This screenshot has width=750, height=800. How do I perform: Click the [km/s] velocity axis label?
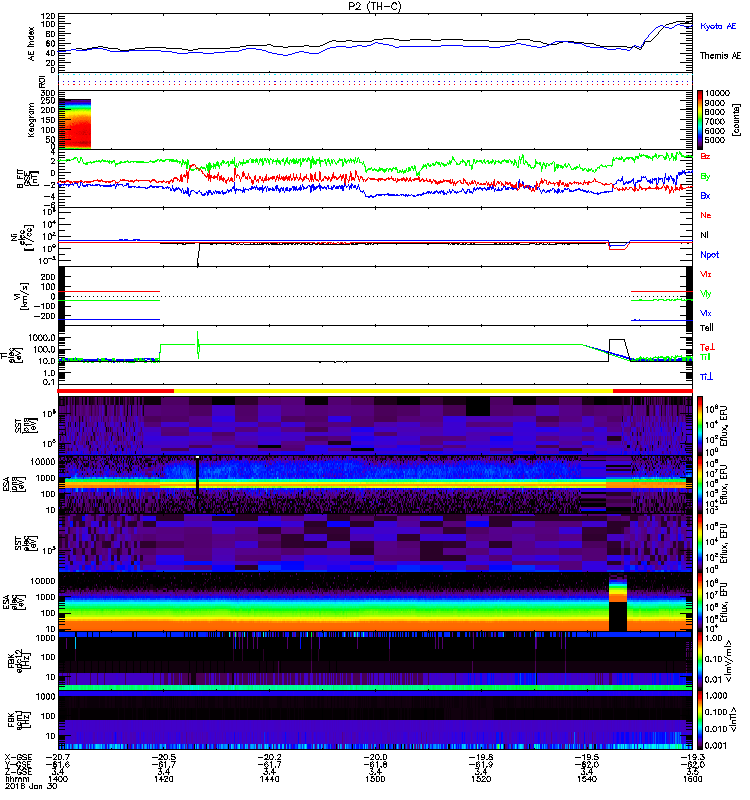24,297
